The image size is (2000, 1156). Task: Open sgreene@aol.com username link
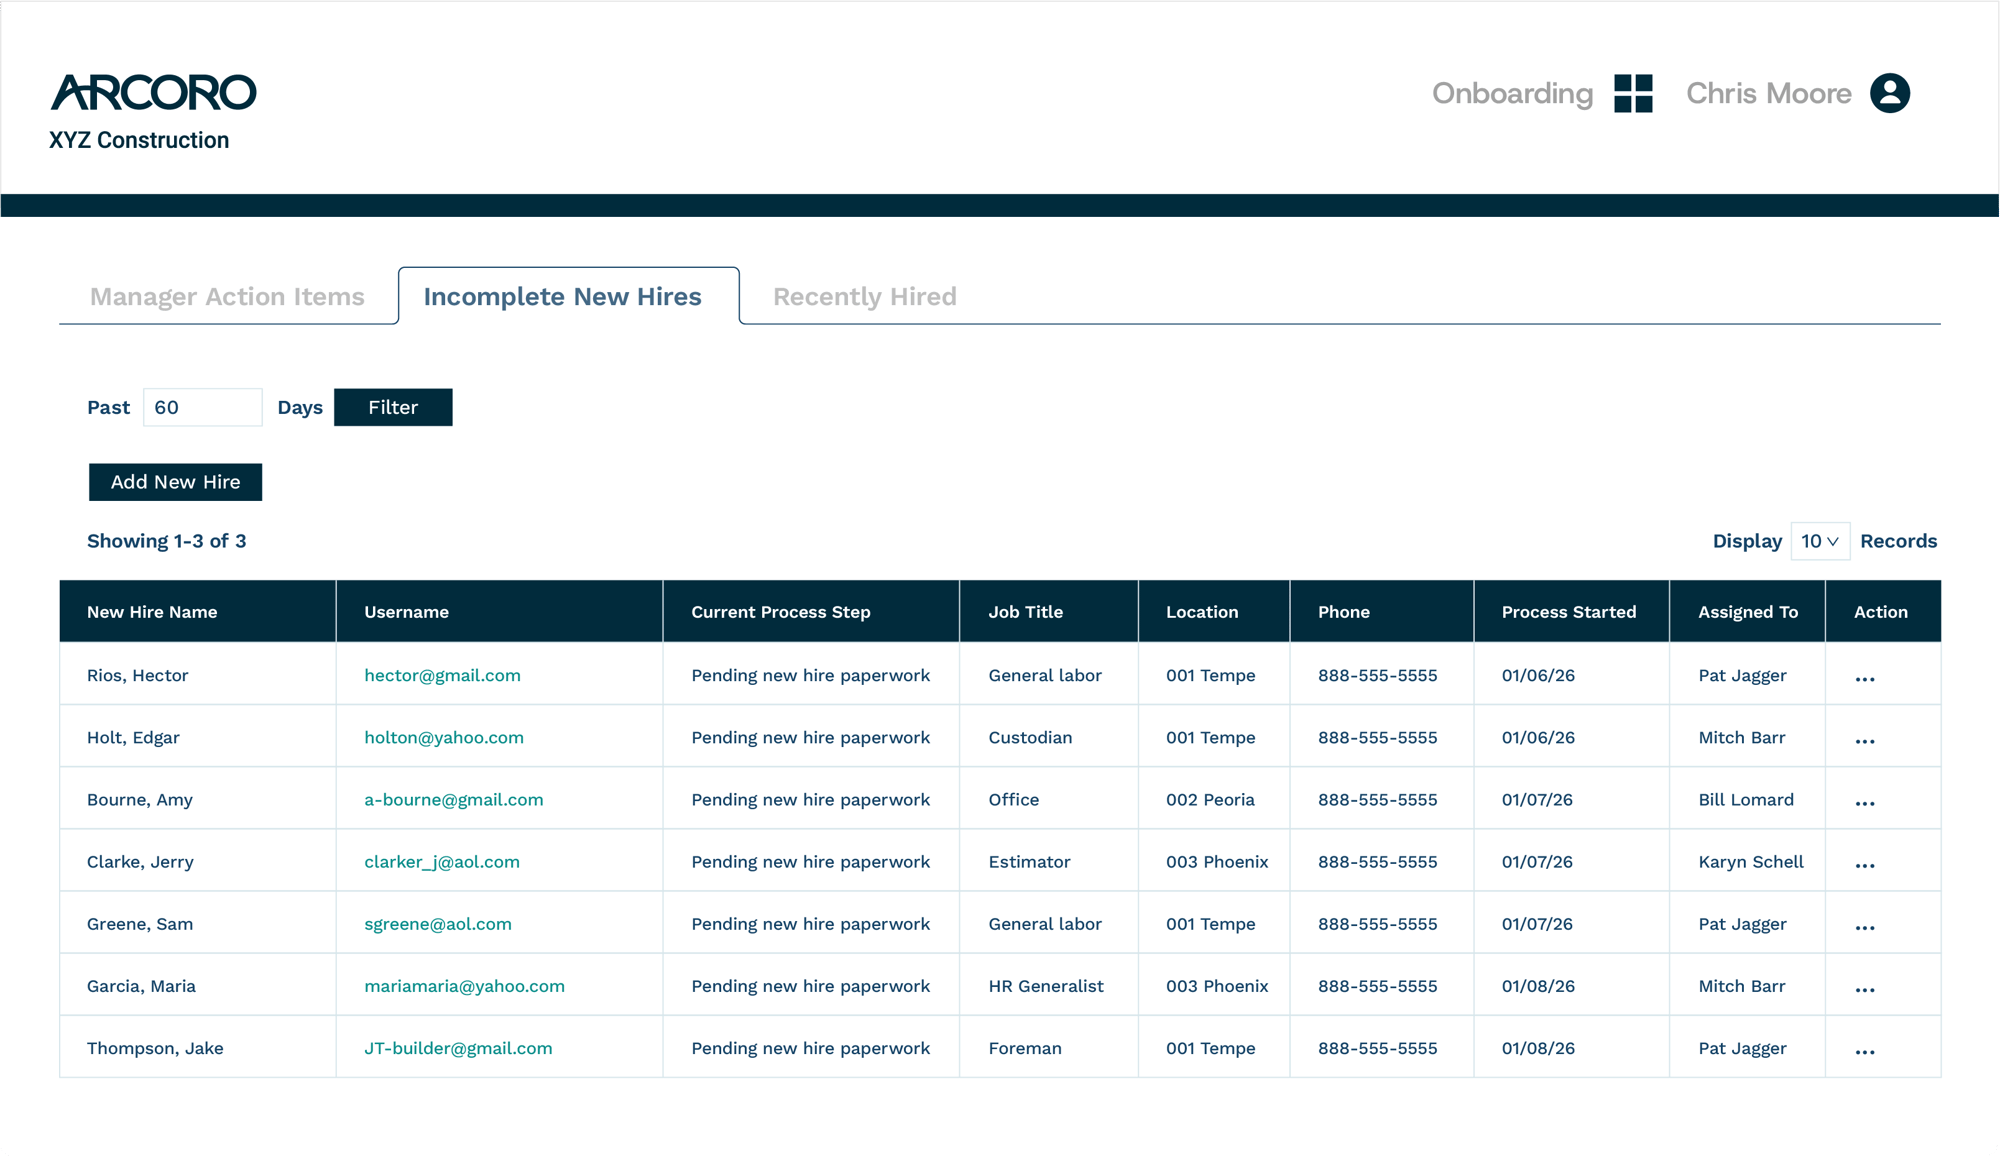click(438, 923)
